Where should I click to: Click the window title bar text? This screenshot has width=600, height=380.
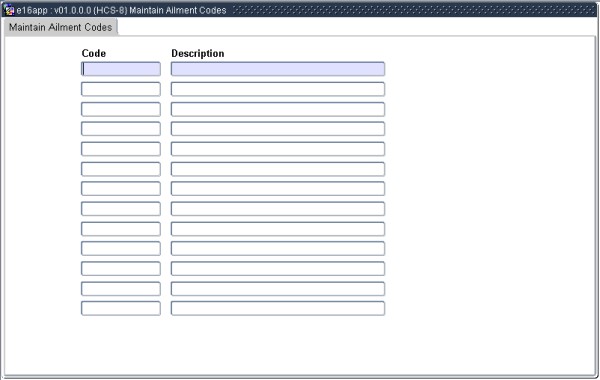(x=121, y=10)
